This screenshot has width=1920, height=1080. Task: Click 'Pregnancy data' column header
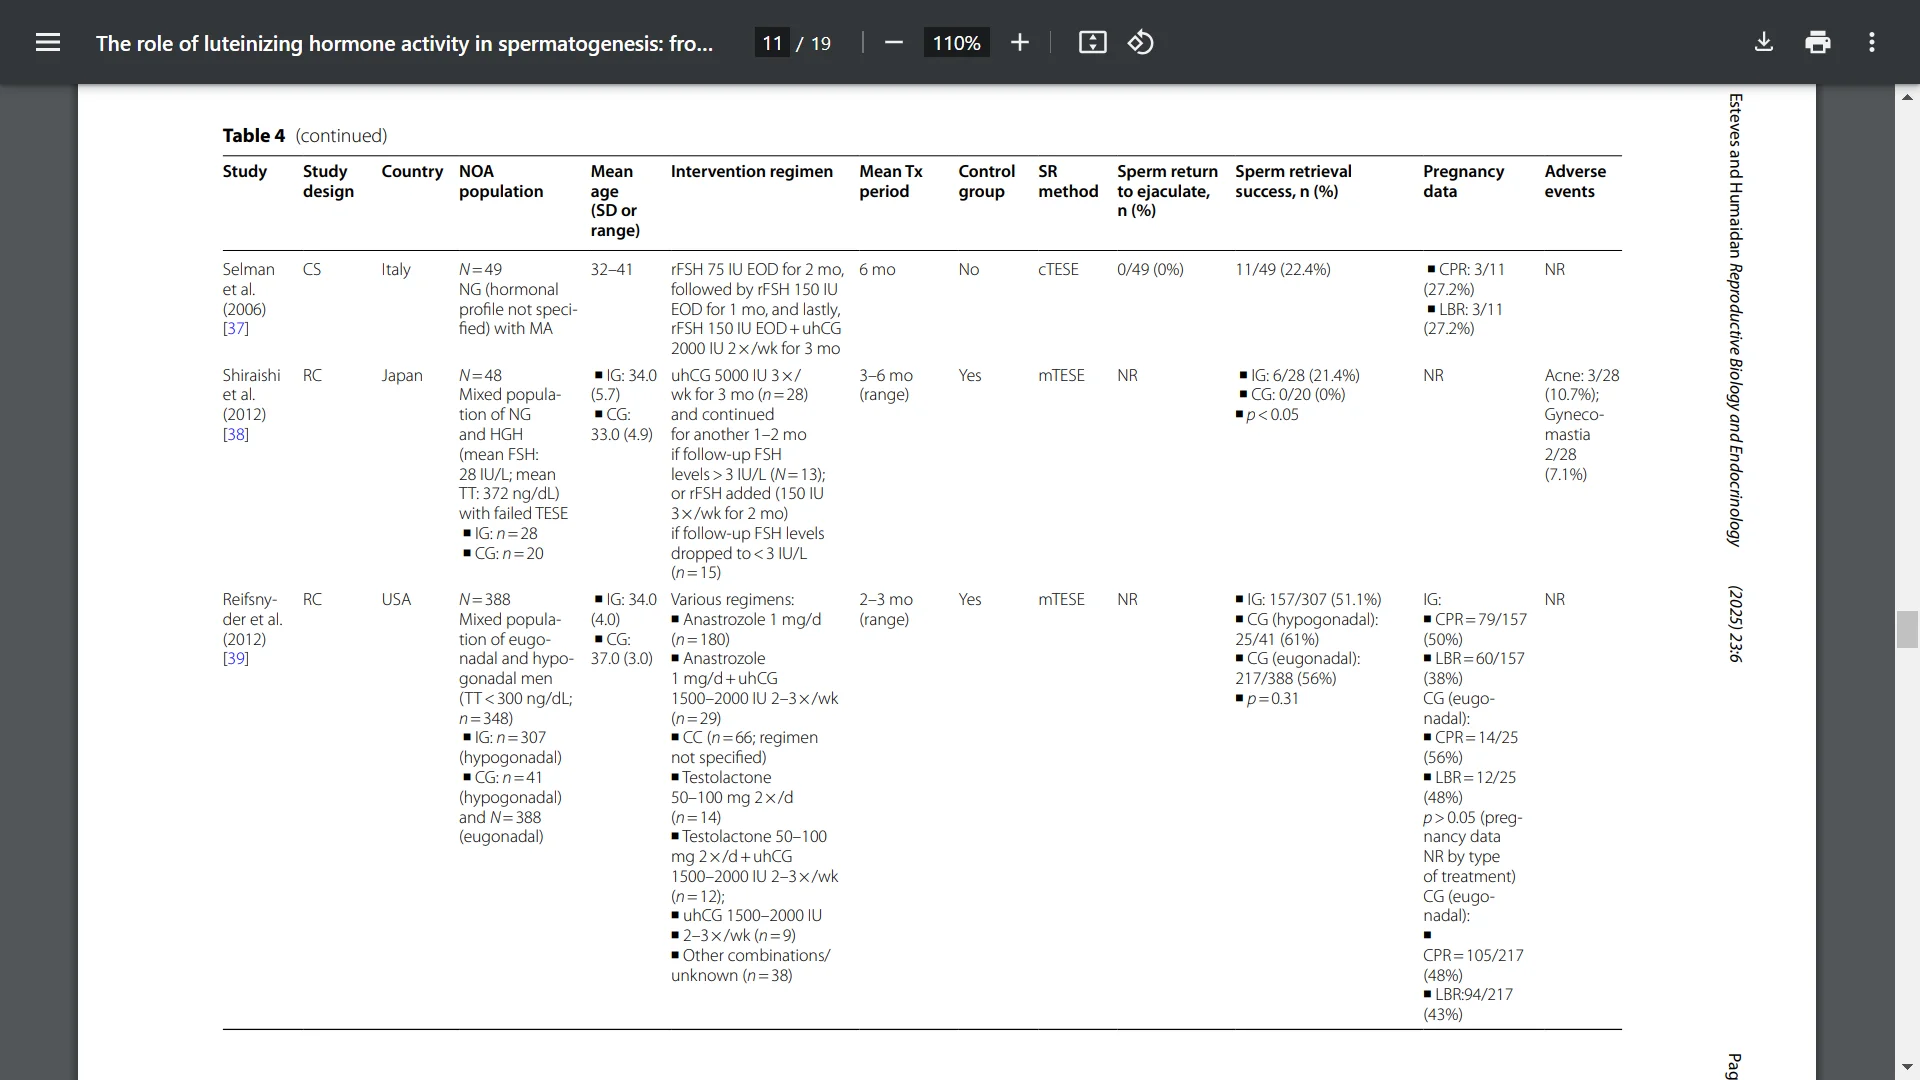(x=1463, y=181)
